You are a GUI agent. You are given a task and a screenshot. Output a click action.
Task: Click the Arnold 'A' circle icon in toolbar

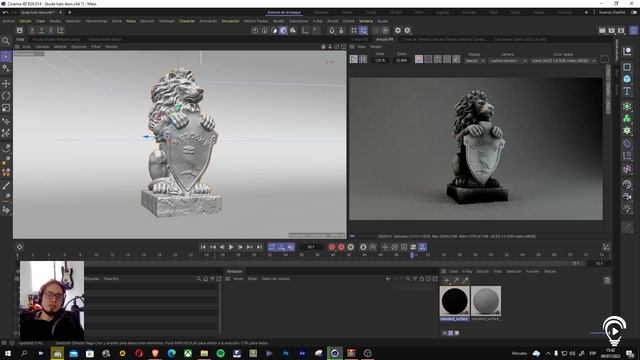[407, 30]
